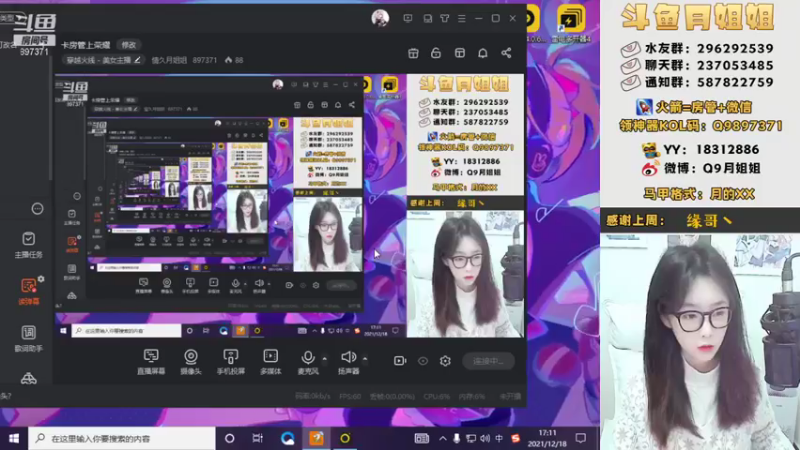Open the settings gear near 连接中
The width and height of the screenshot is (800, 450).
click(445, 361)
